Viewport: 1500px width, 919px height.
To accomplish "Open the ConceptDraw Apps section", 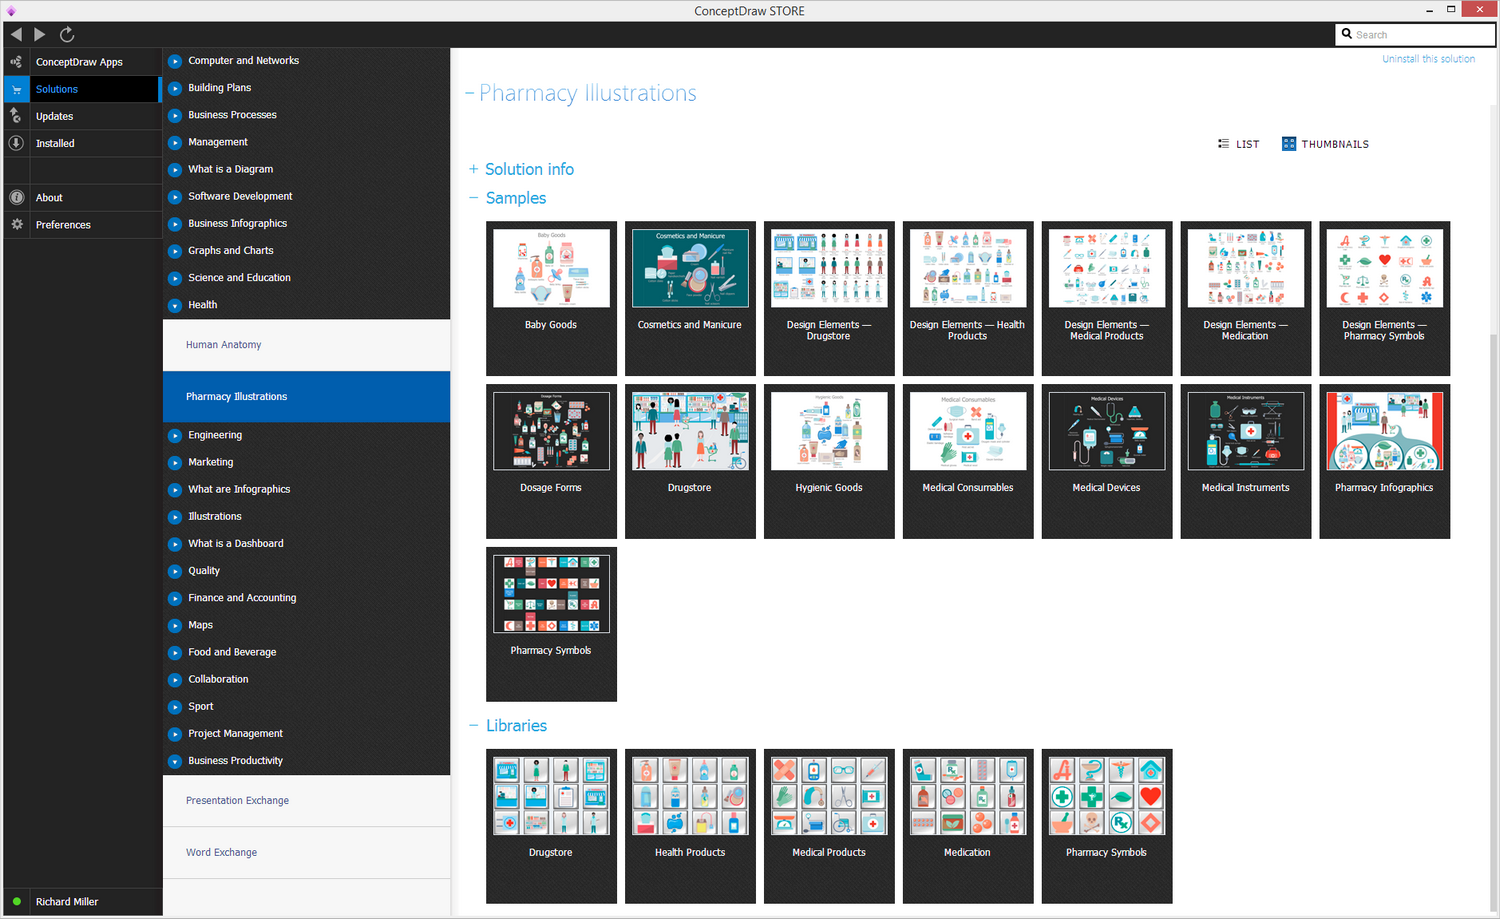I will click(79, 62).
